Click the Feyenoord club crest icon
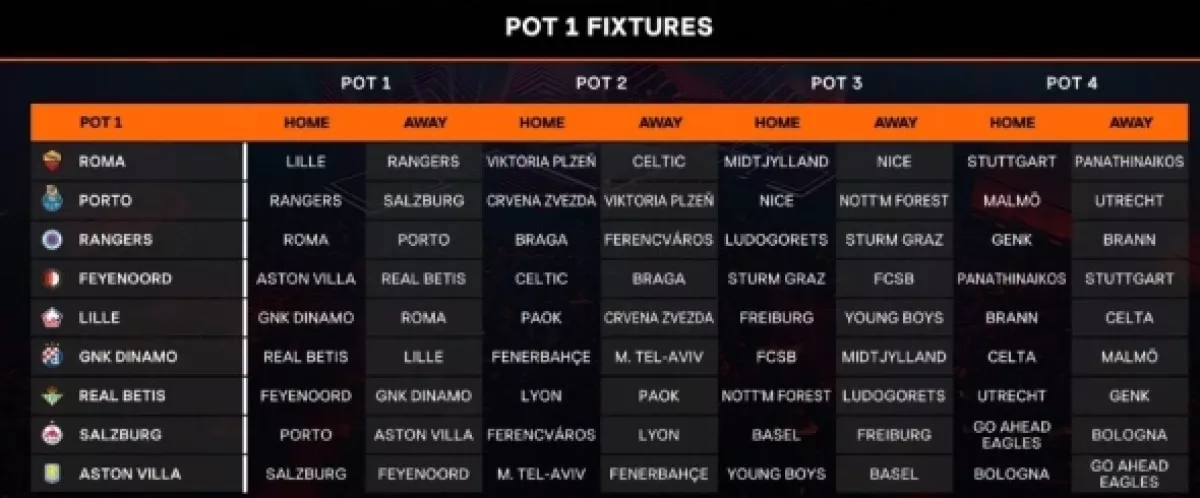This screenshot has height=498, width=1200. pos(52,279)
